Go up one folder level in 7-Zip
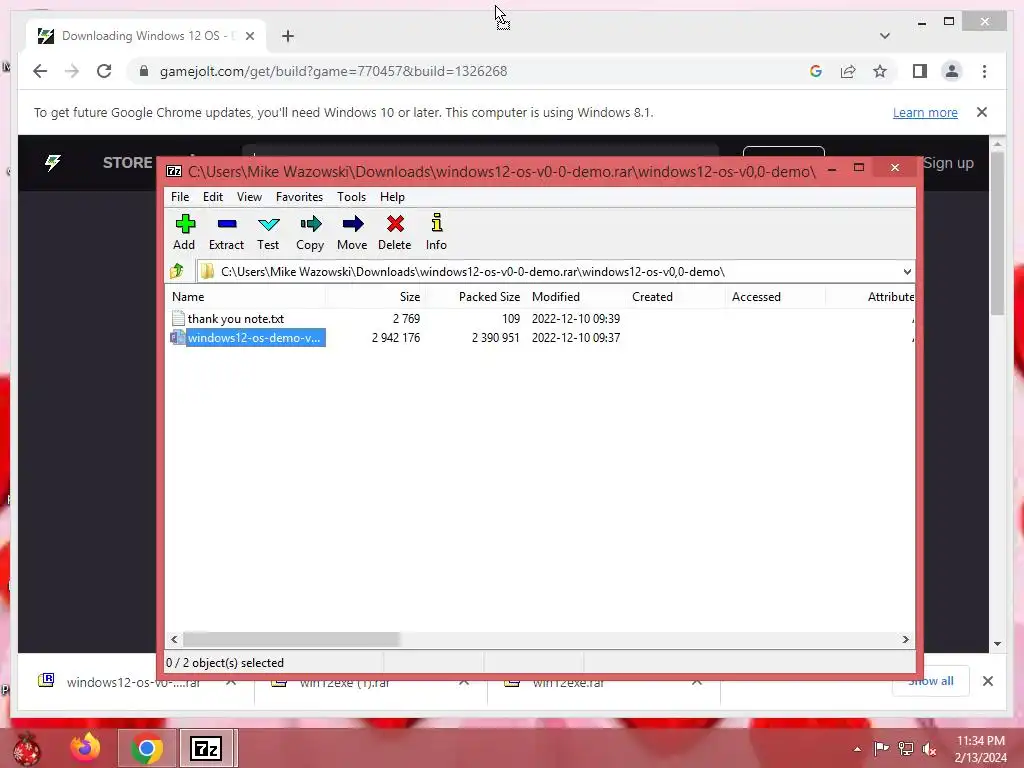The image size is (1024, 768). click(x=177, y=271)
